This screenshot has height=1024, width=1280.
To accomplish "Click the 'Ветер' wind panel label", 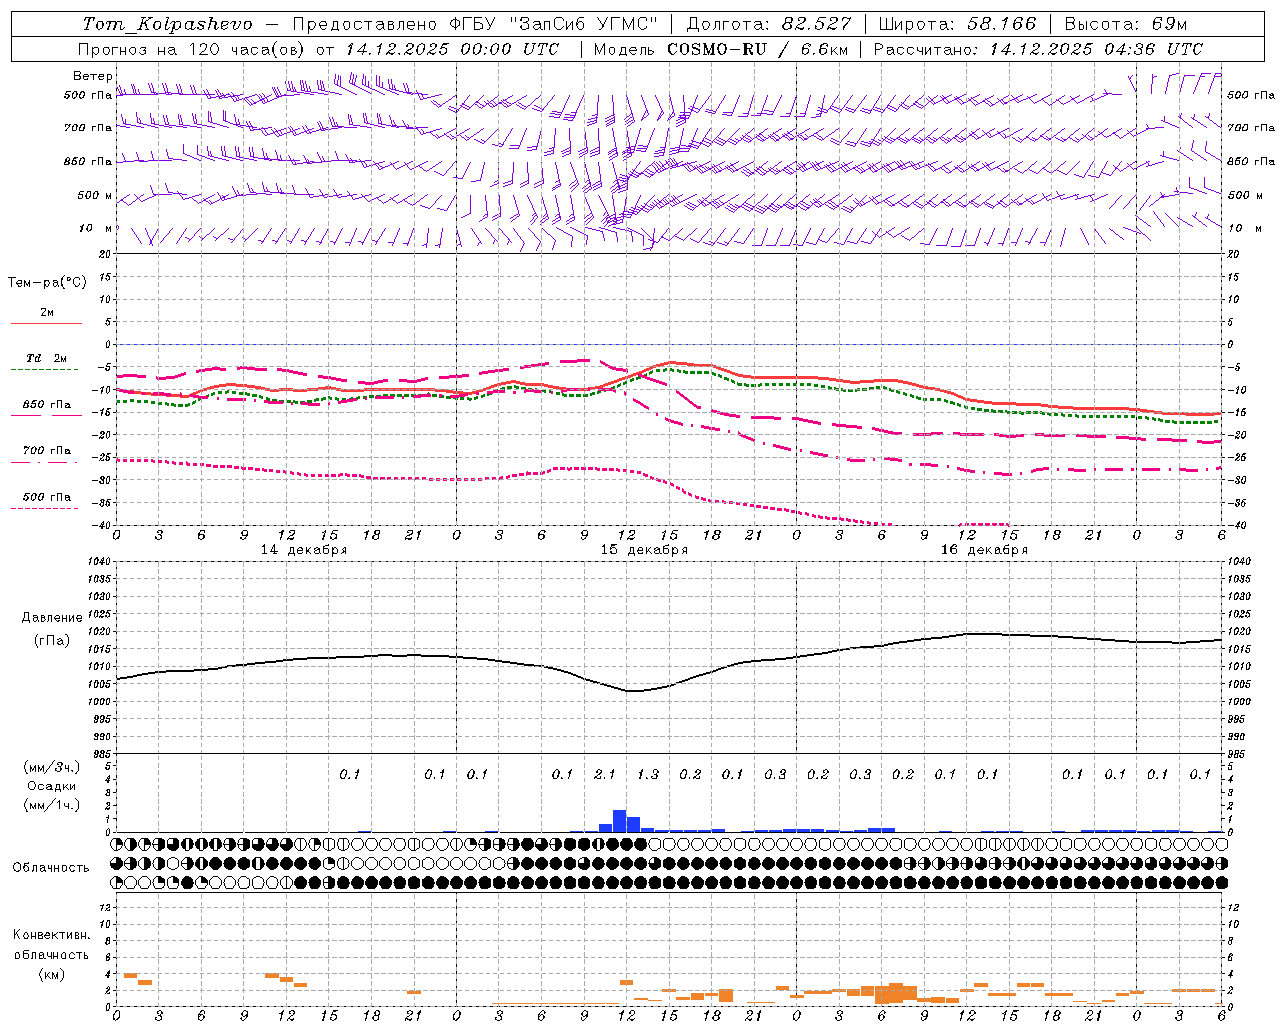I will (92, 76).
